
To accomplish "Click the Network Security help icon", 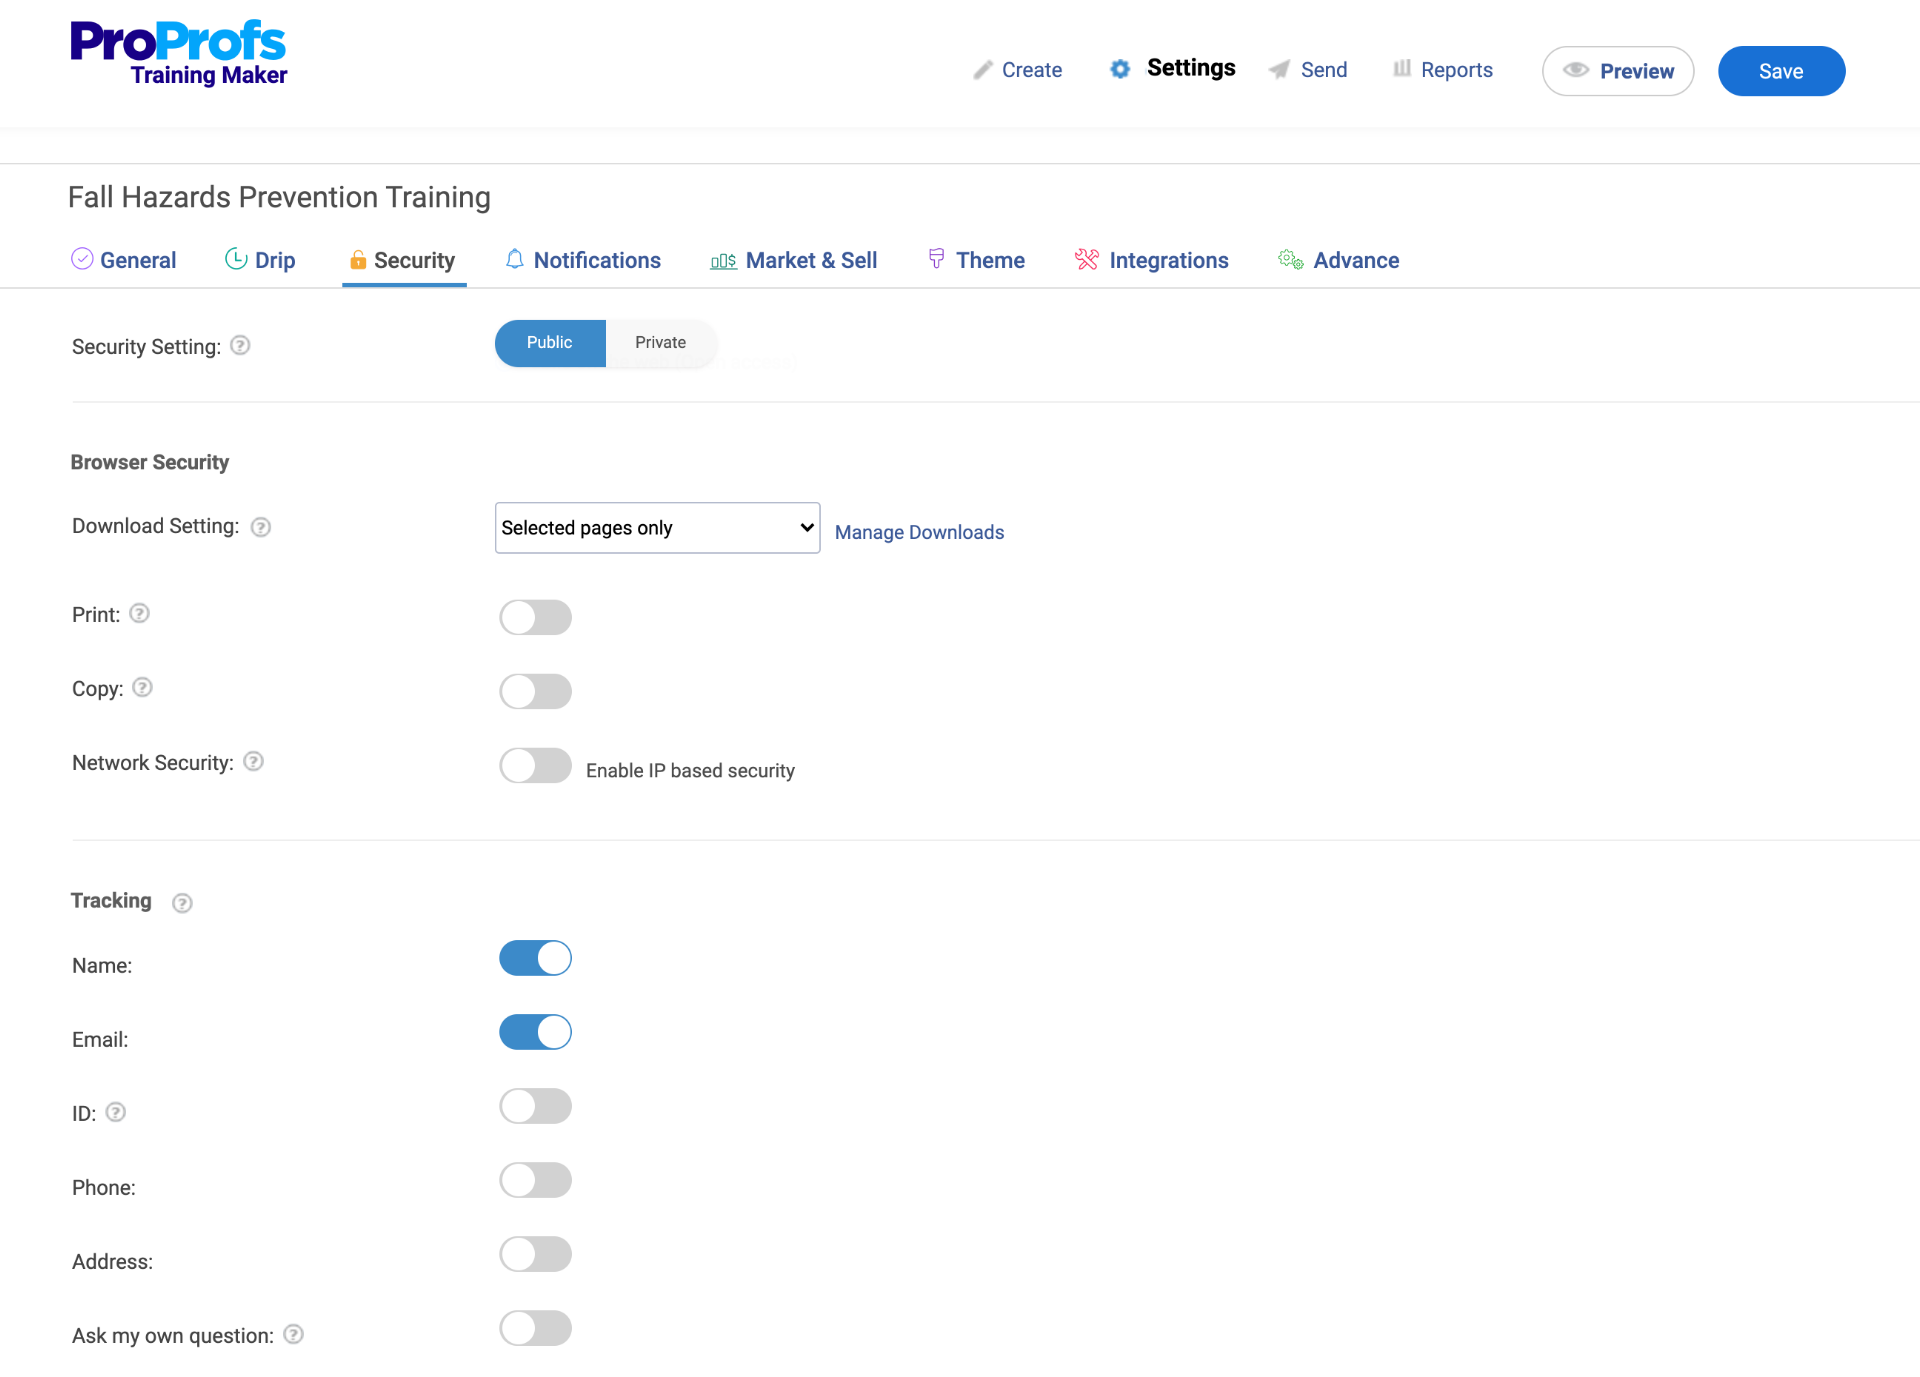I will (254, 762).
